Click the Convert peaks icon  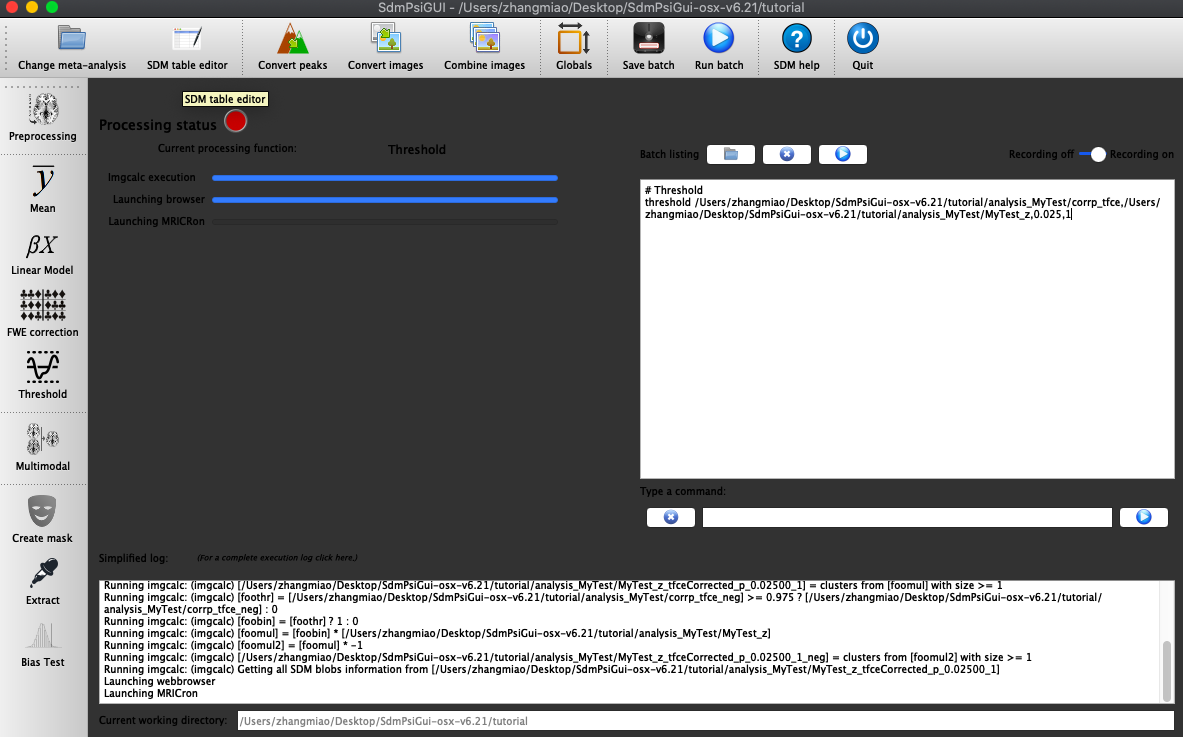pyautogui.click(x=292, y=40)
